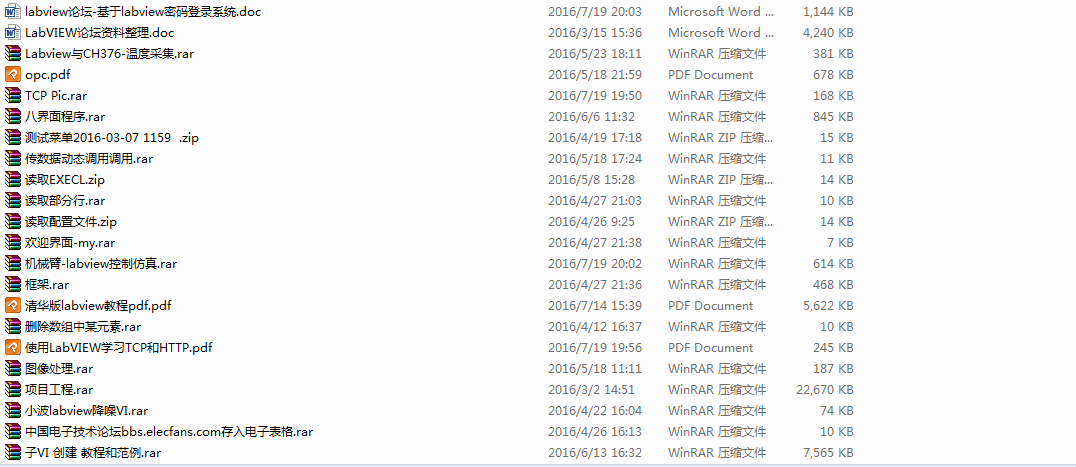Image resolution: width=1076 pixels, height=467 pixels.
Task: Click the archive icon beside TCP Pic.rar
Action: click(x=13, y=95)
